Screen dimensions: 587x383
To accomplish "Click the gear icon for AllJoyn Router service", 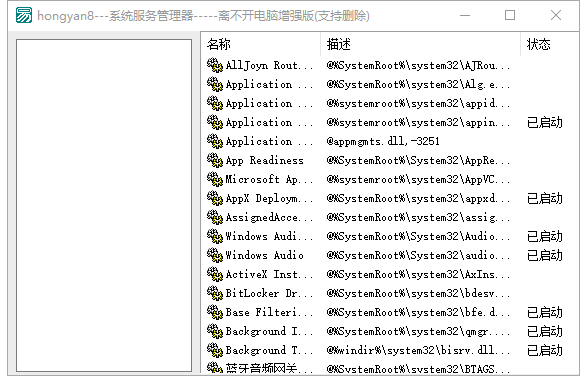I will 215,65.
